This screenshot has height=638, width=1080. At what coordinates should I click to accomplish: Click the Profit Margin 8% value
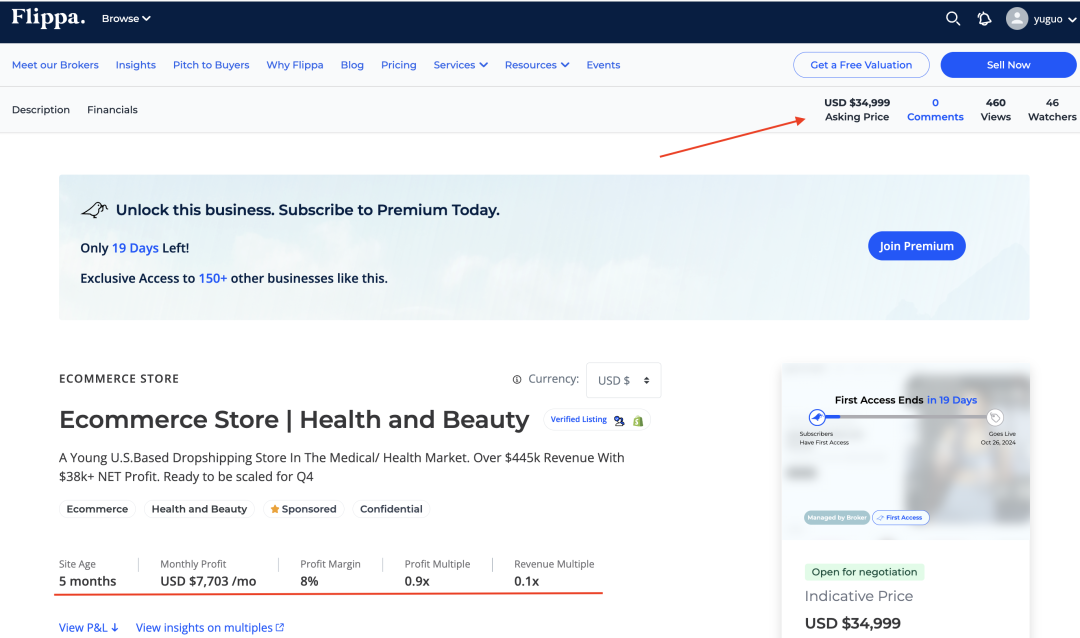[x=309, y=581]
